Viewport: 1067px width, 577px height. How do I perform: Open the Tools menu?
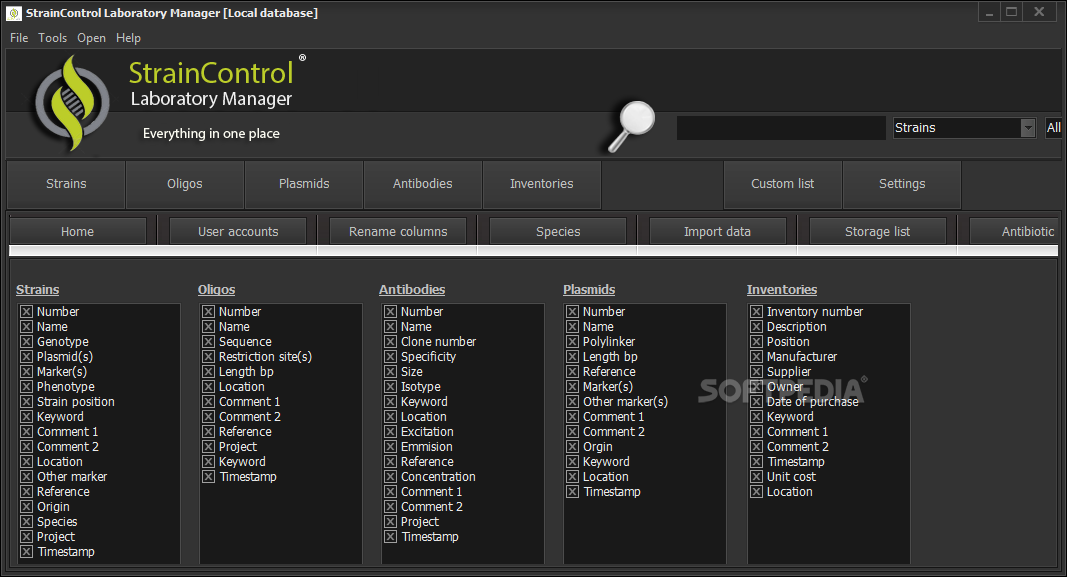pos(52,38)
